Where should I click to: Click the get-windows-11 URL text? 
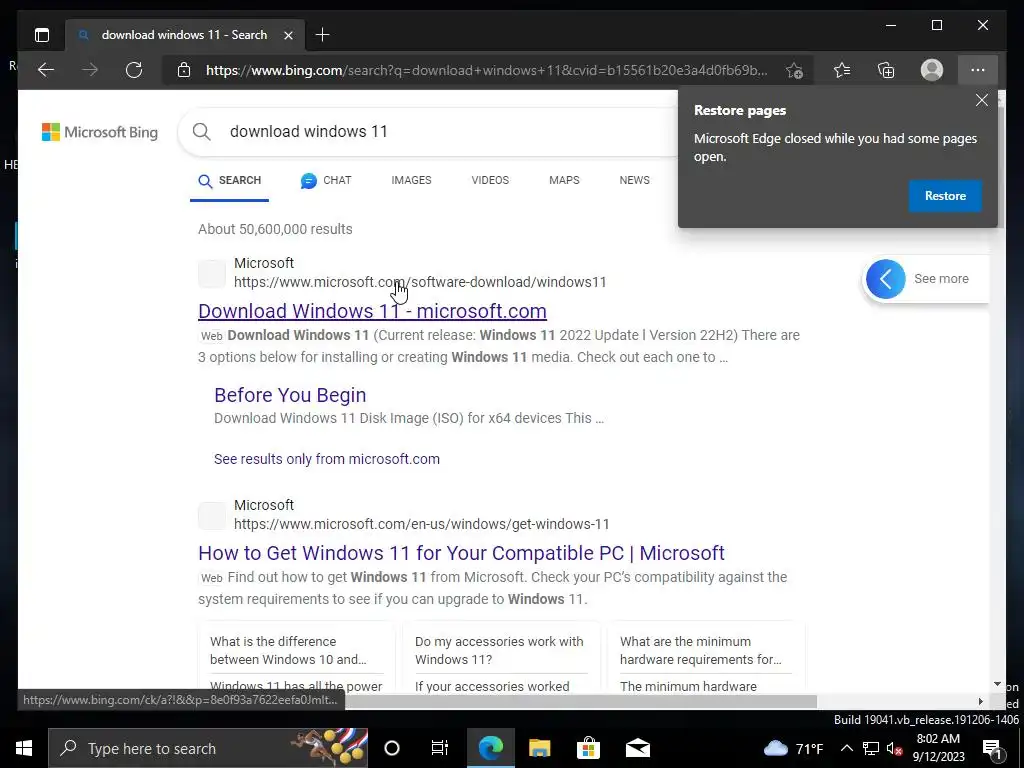(421, 524)
